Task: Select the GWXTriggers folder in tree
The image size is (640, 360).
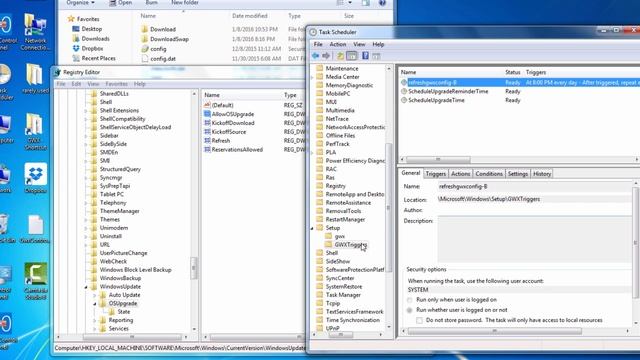Action: tap(351, 245)
